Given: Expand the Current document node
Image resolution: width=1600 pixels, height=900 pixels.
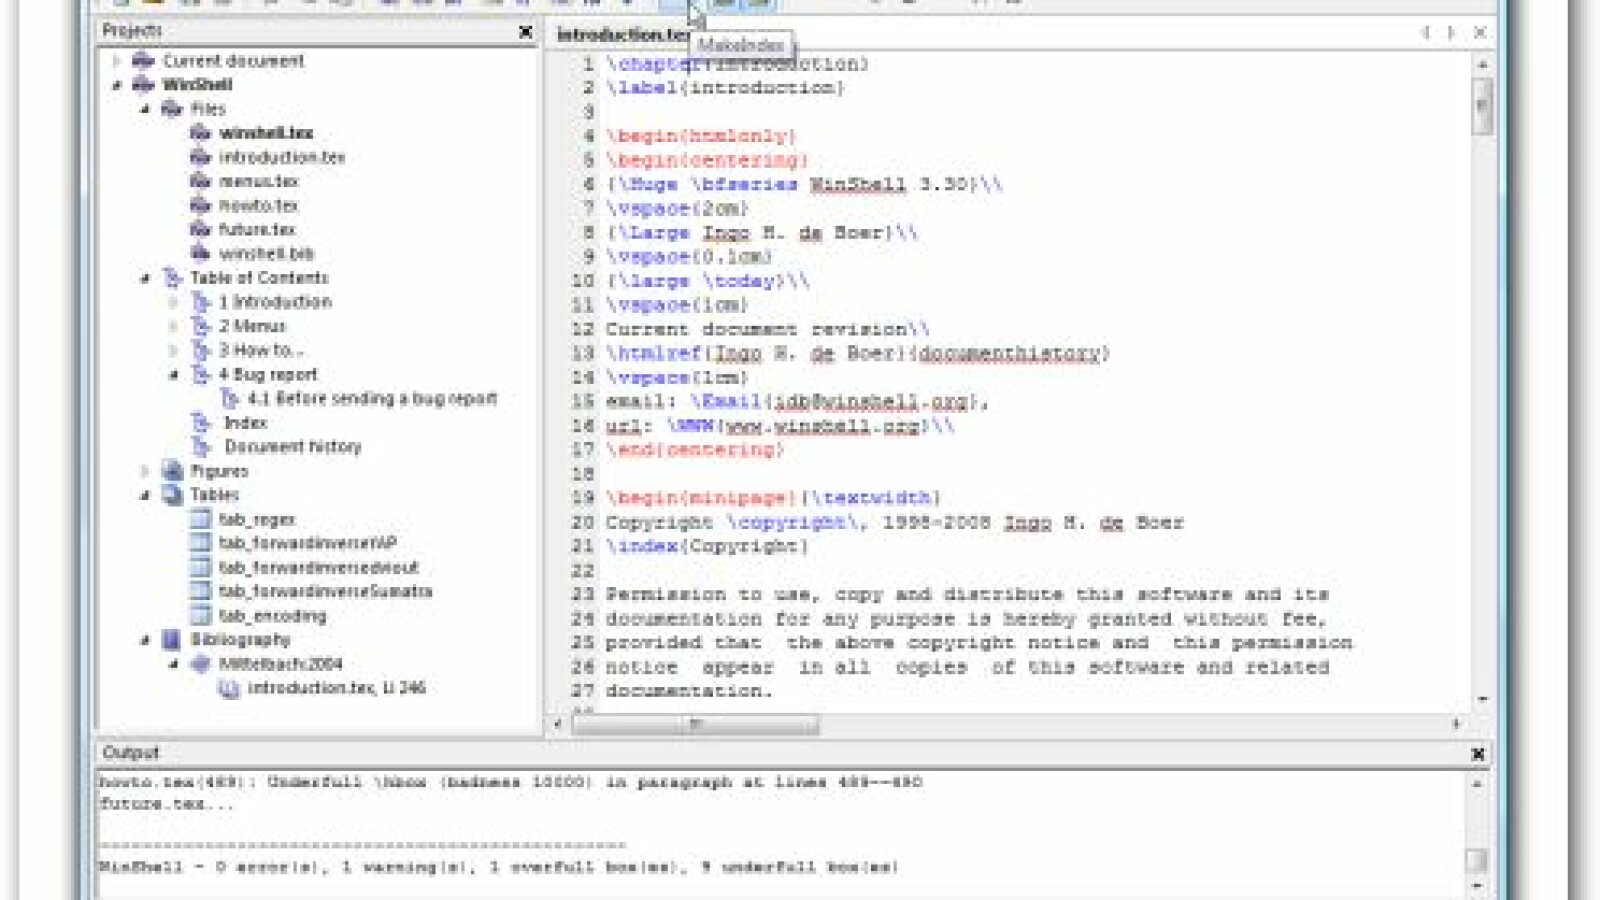Looking at the screenshot, I should [x=116, y=61].
